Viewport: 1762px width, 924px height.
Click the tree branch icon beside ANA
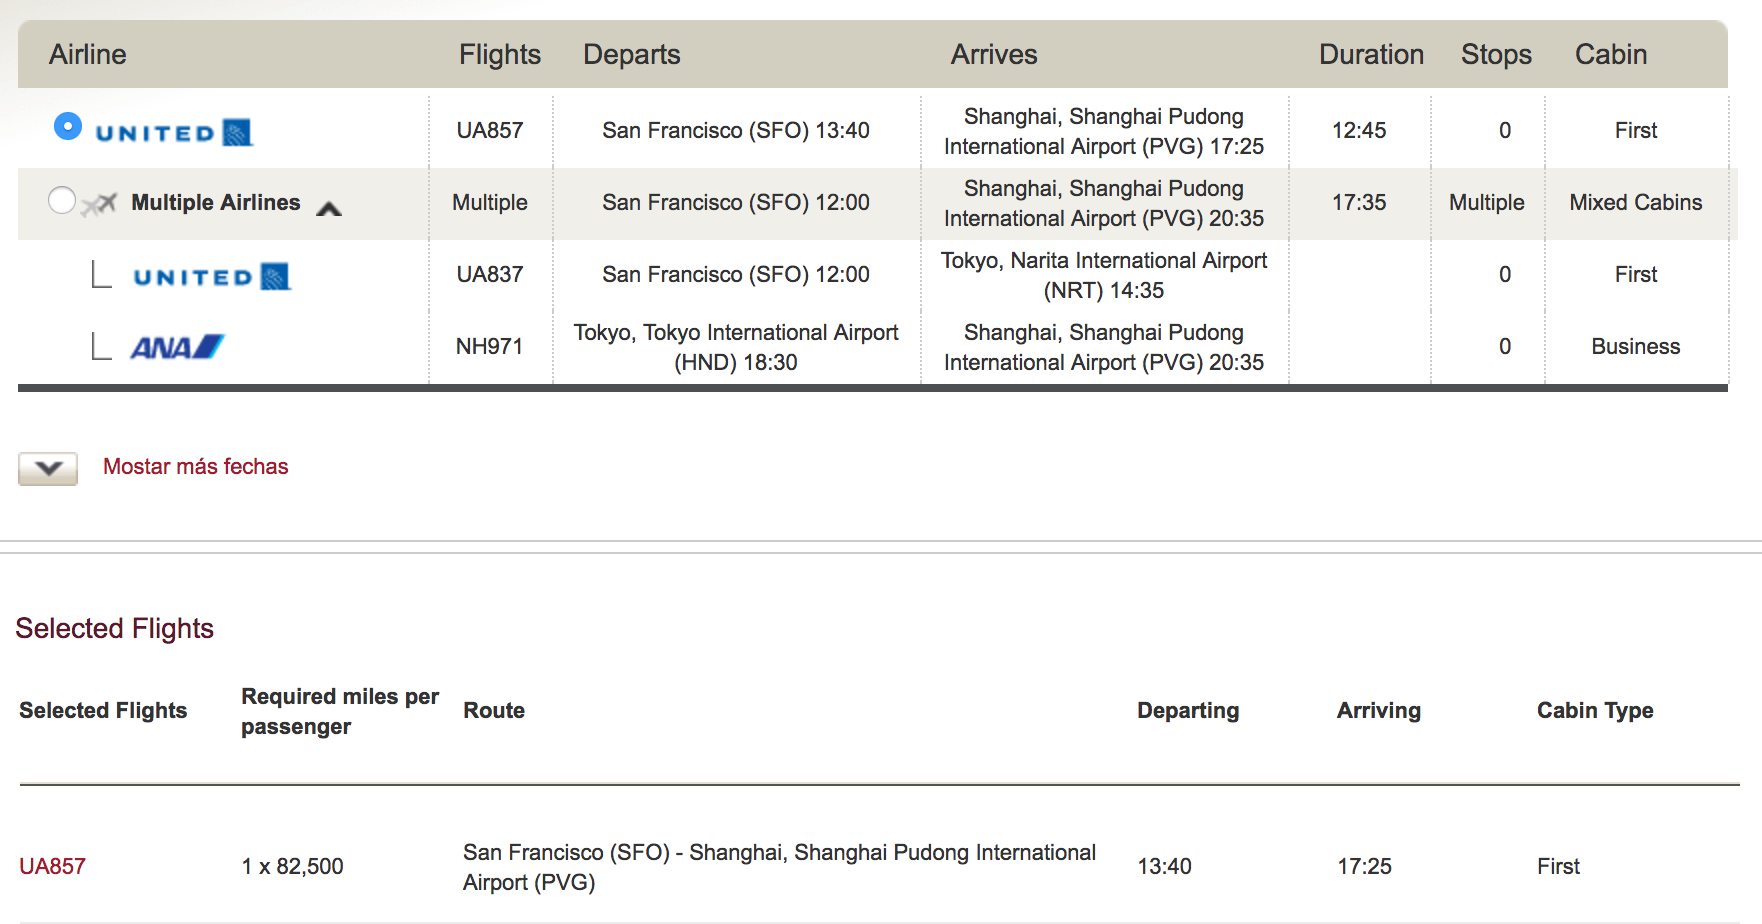tap(101, 346)
